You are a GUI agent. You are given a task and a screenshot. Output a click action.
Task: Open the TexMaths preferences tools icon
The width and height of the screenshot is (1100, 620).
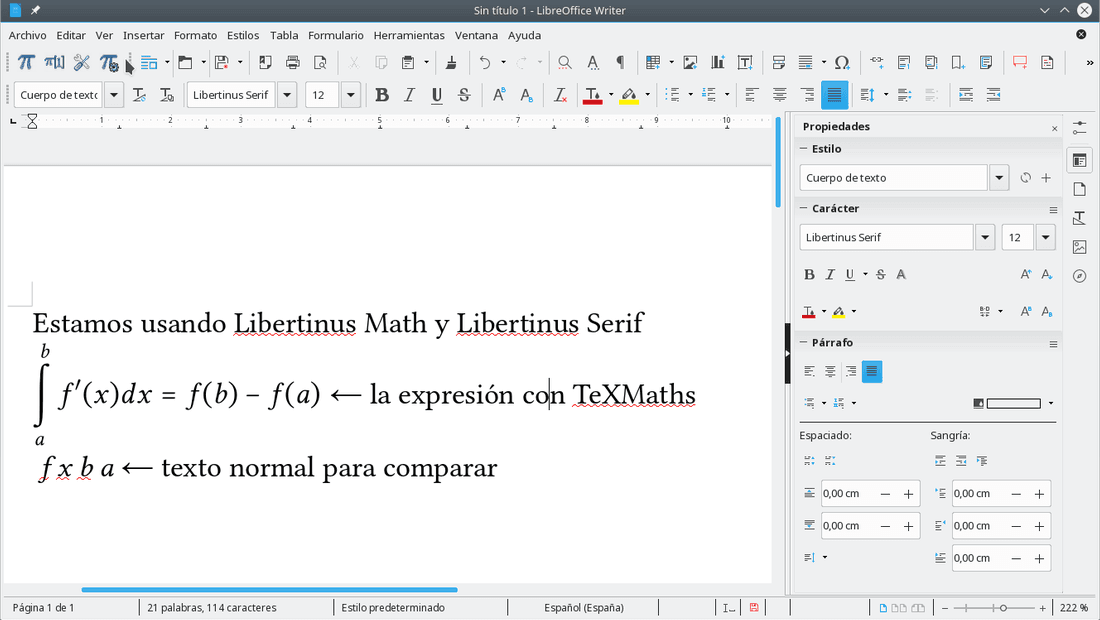click(x=81, y=62)
